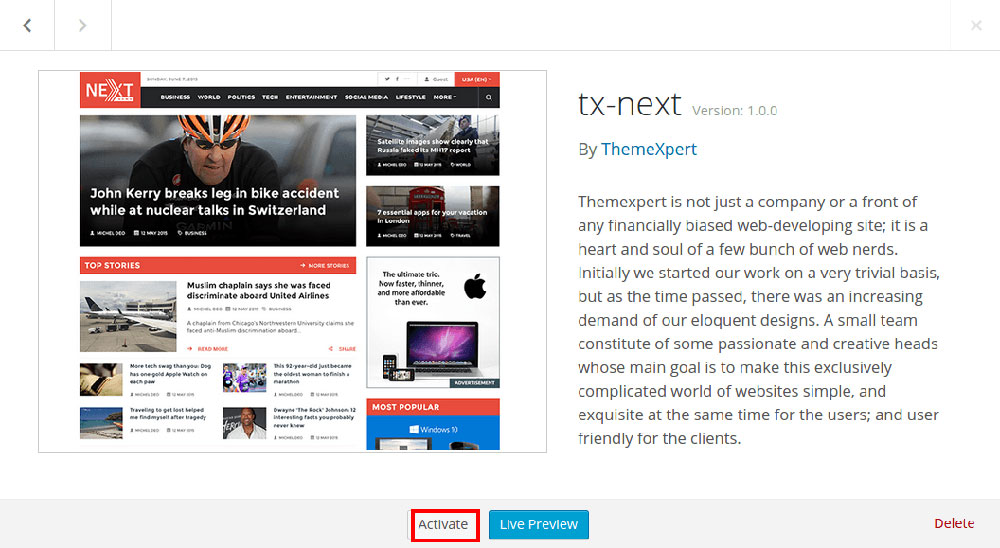Click the Windows 10 Most Popular thumbnail
1000x548 pixels.
433,433
